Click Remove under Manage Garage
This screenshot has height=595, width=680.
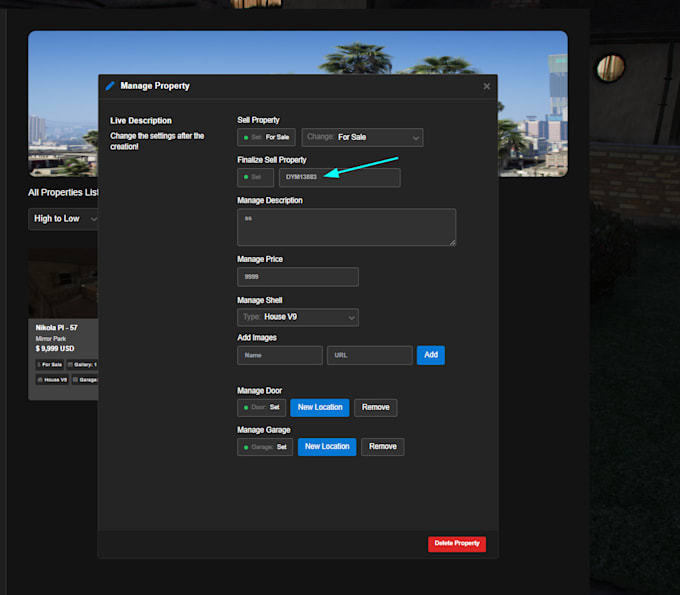382,447
